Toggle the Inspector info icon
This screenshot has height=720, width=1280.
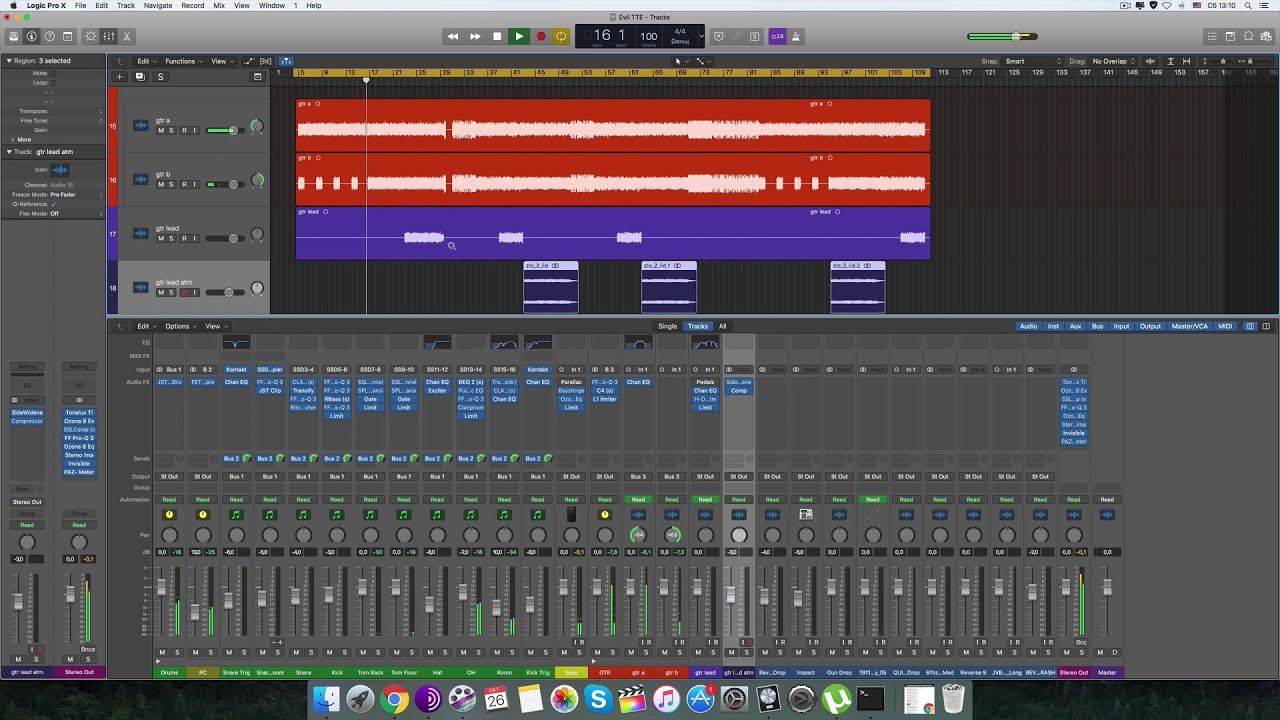click(x=32, y=37)
